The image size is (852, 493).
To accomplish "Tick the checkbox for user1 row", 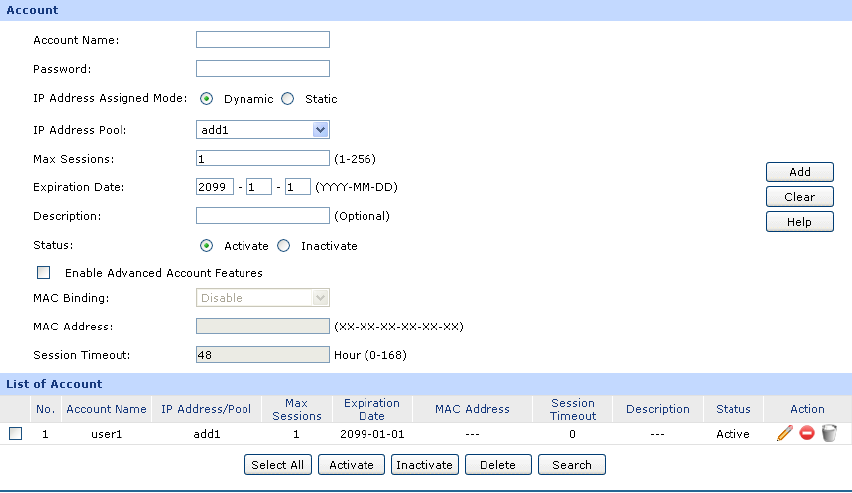I will point(16,434).
